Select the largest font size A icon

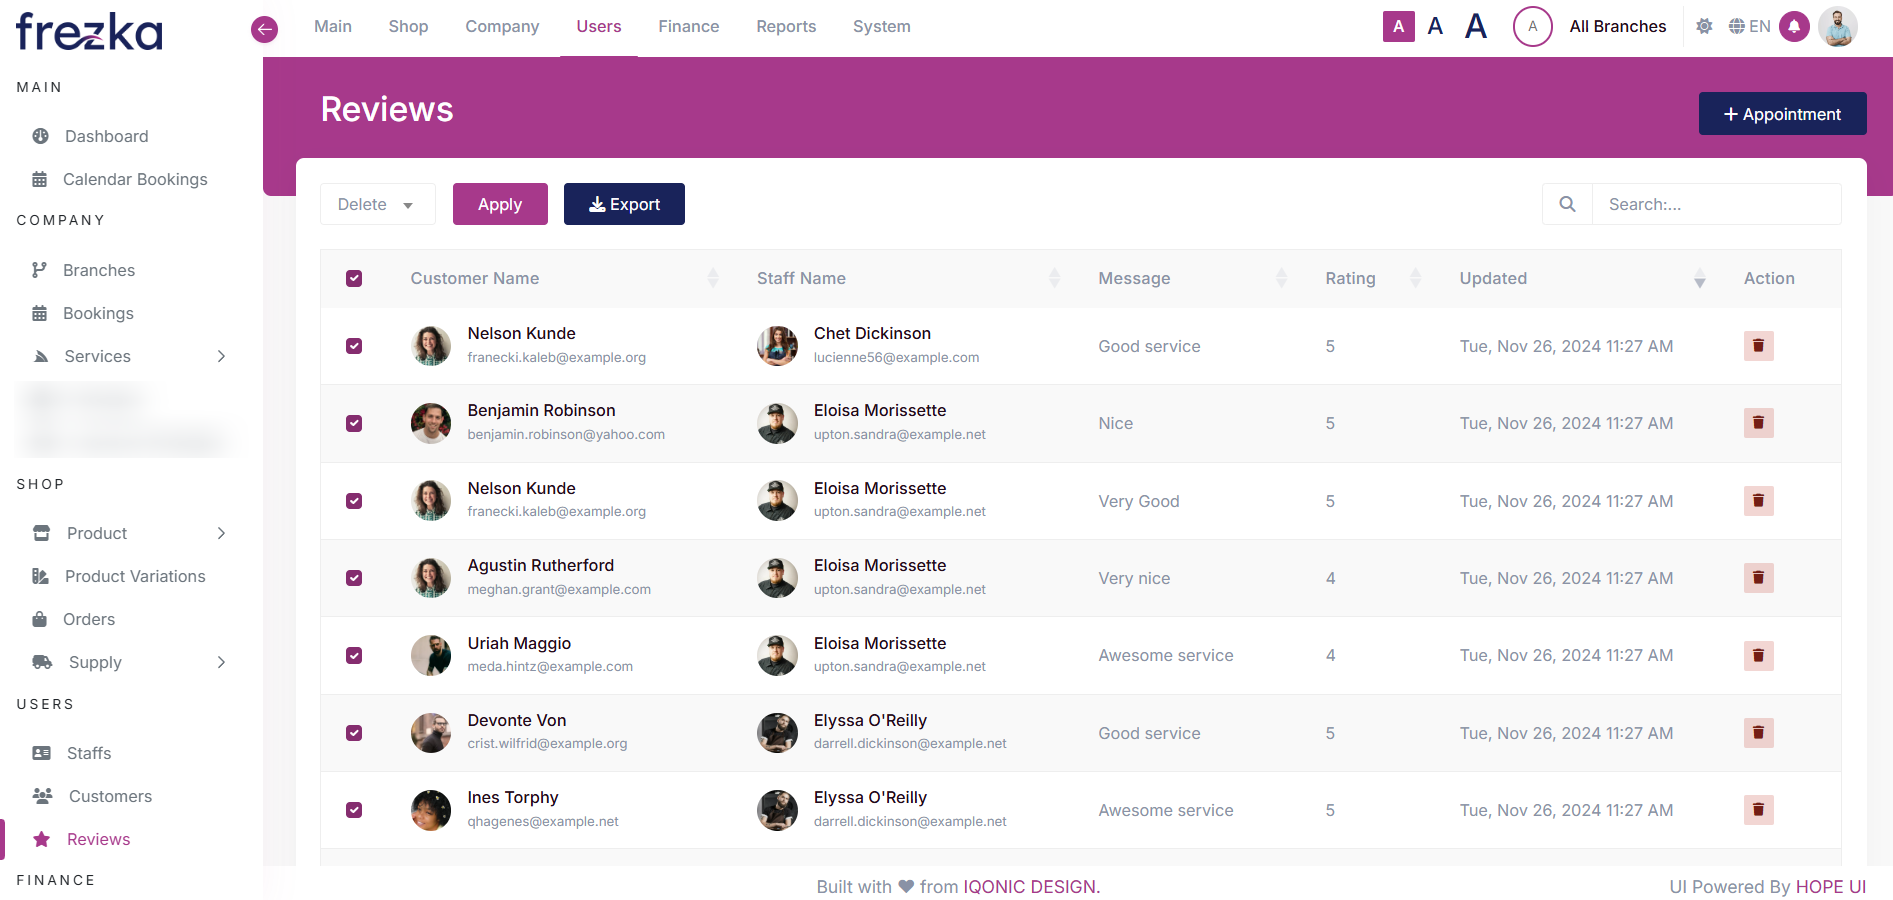pyautogui.click(x=1475, y=27)
